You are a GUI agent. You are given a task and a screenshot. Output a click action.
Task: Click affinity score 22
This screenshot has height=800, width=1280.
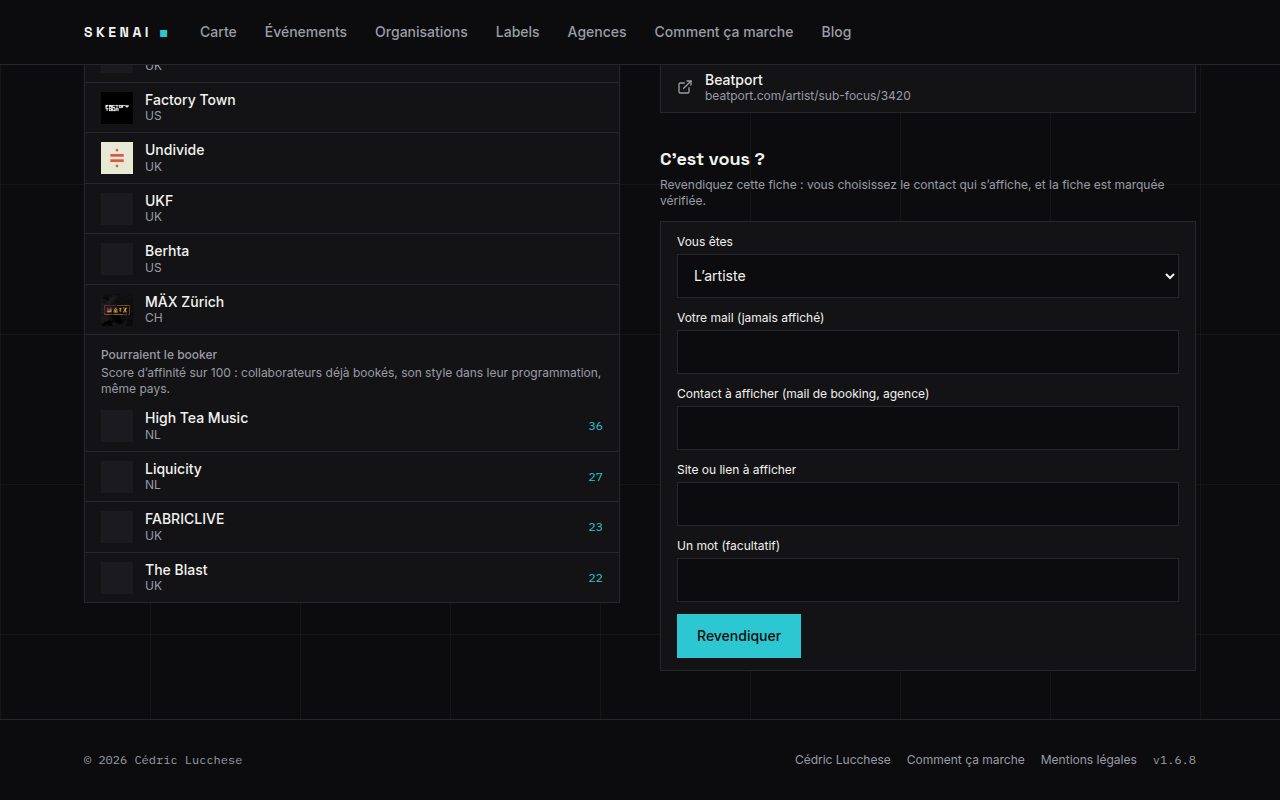(595, 578)
